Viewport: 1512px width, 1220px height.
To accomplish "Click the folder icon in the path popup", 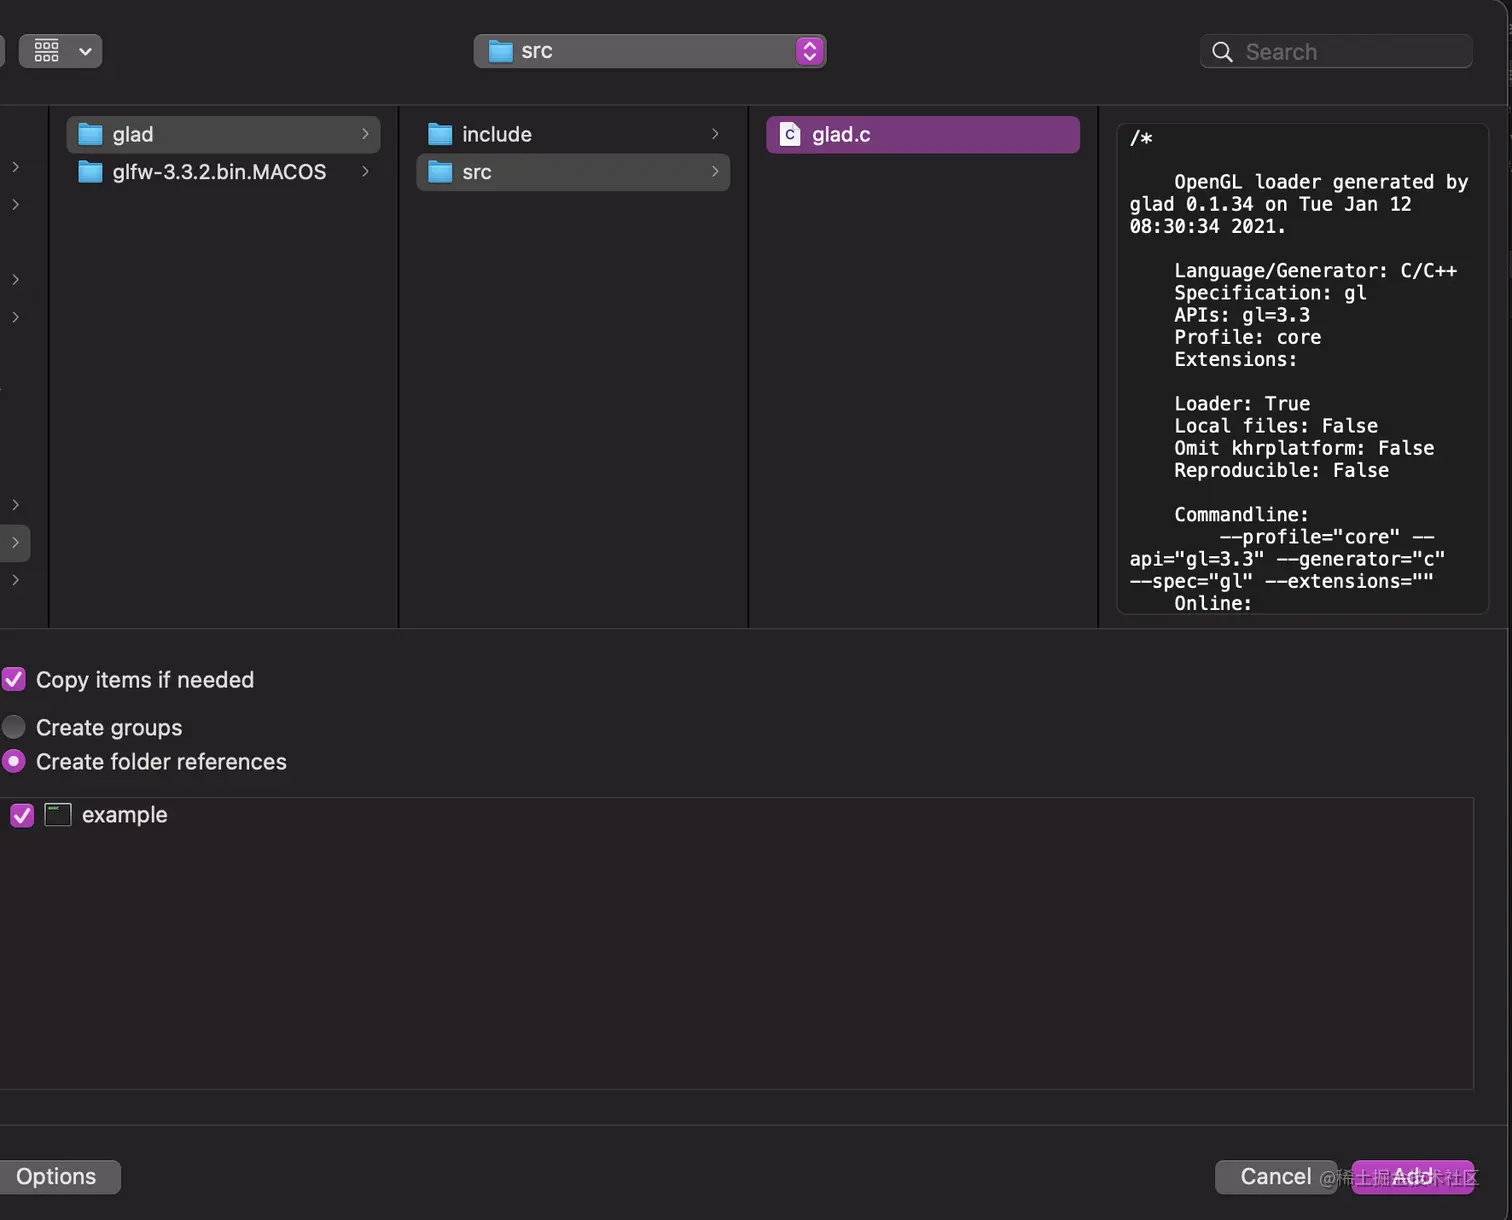I will (500, 51).
